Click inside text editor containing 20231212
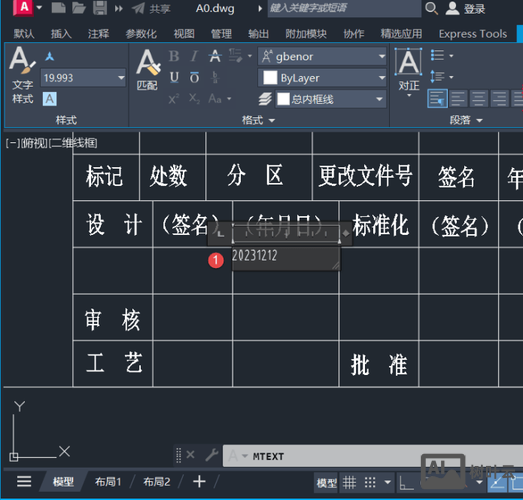Screen dimensions: 523x500 [286, 259]
